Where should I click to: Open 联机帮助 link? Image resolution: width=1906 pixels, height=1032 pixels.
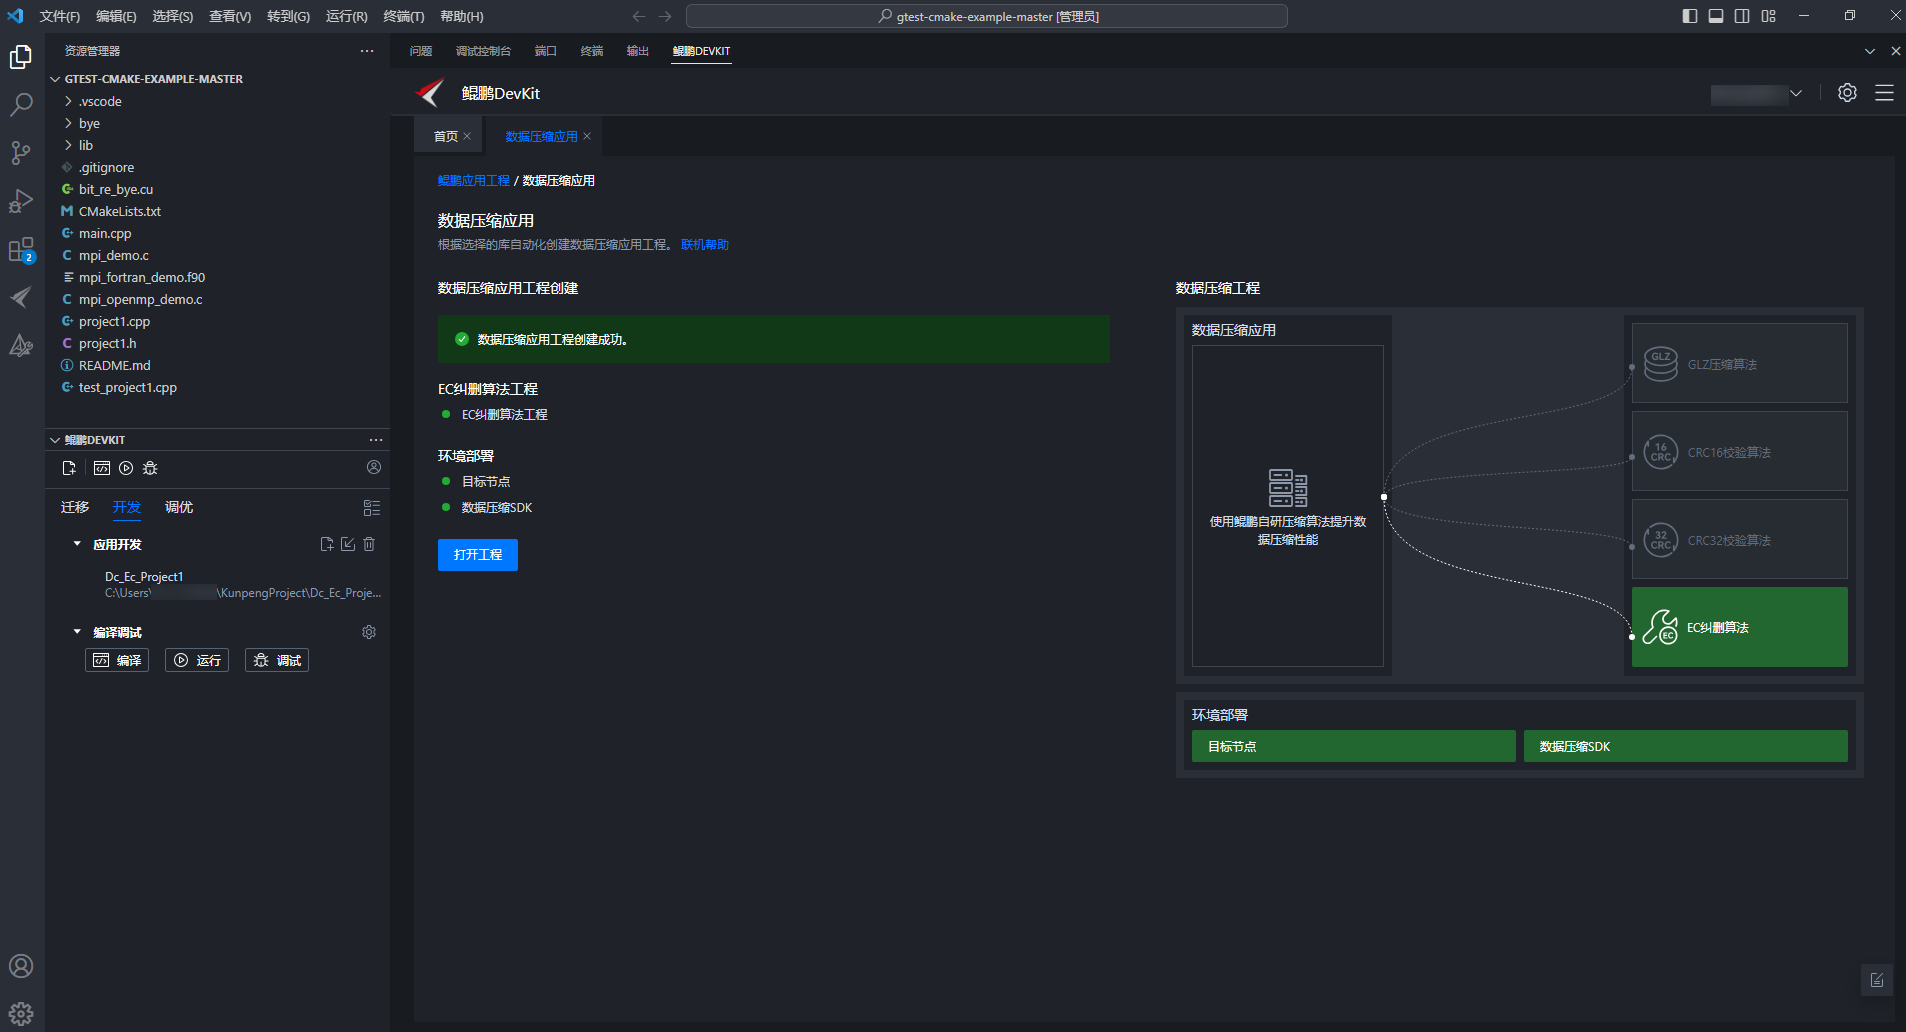(x=705, y=245)
